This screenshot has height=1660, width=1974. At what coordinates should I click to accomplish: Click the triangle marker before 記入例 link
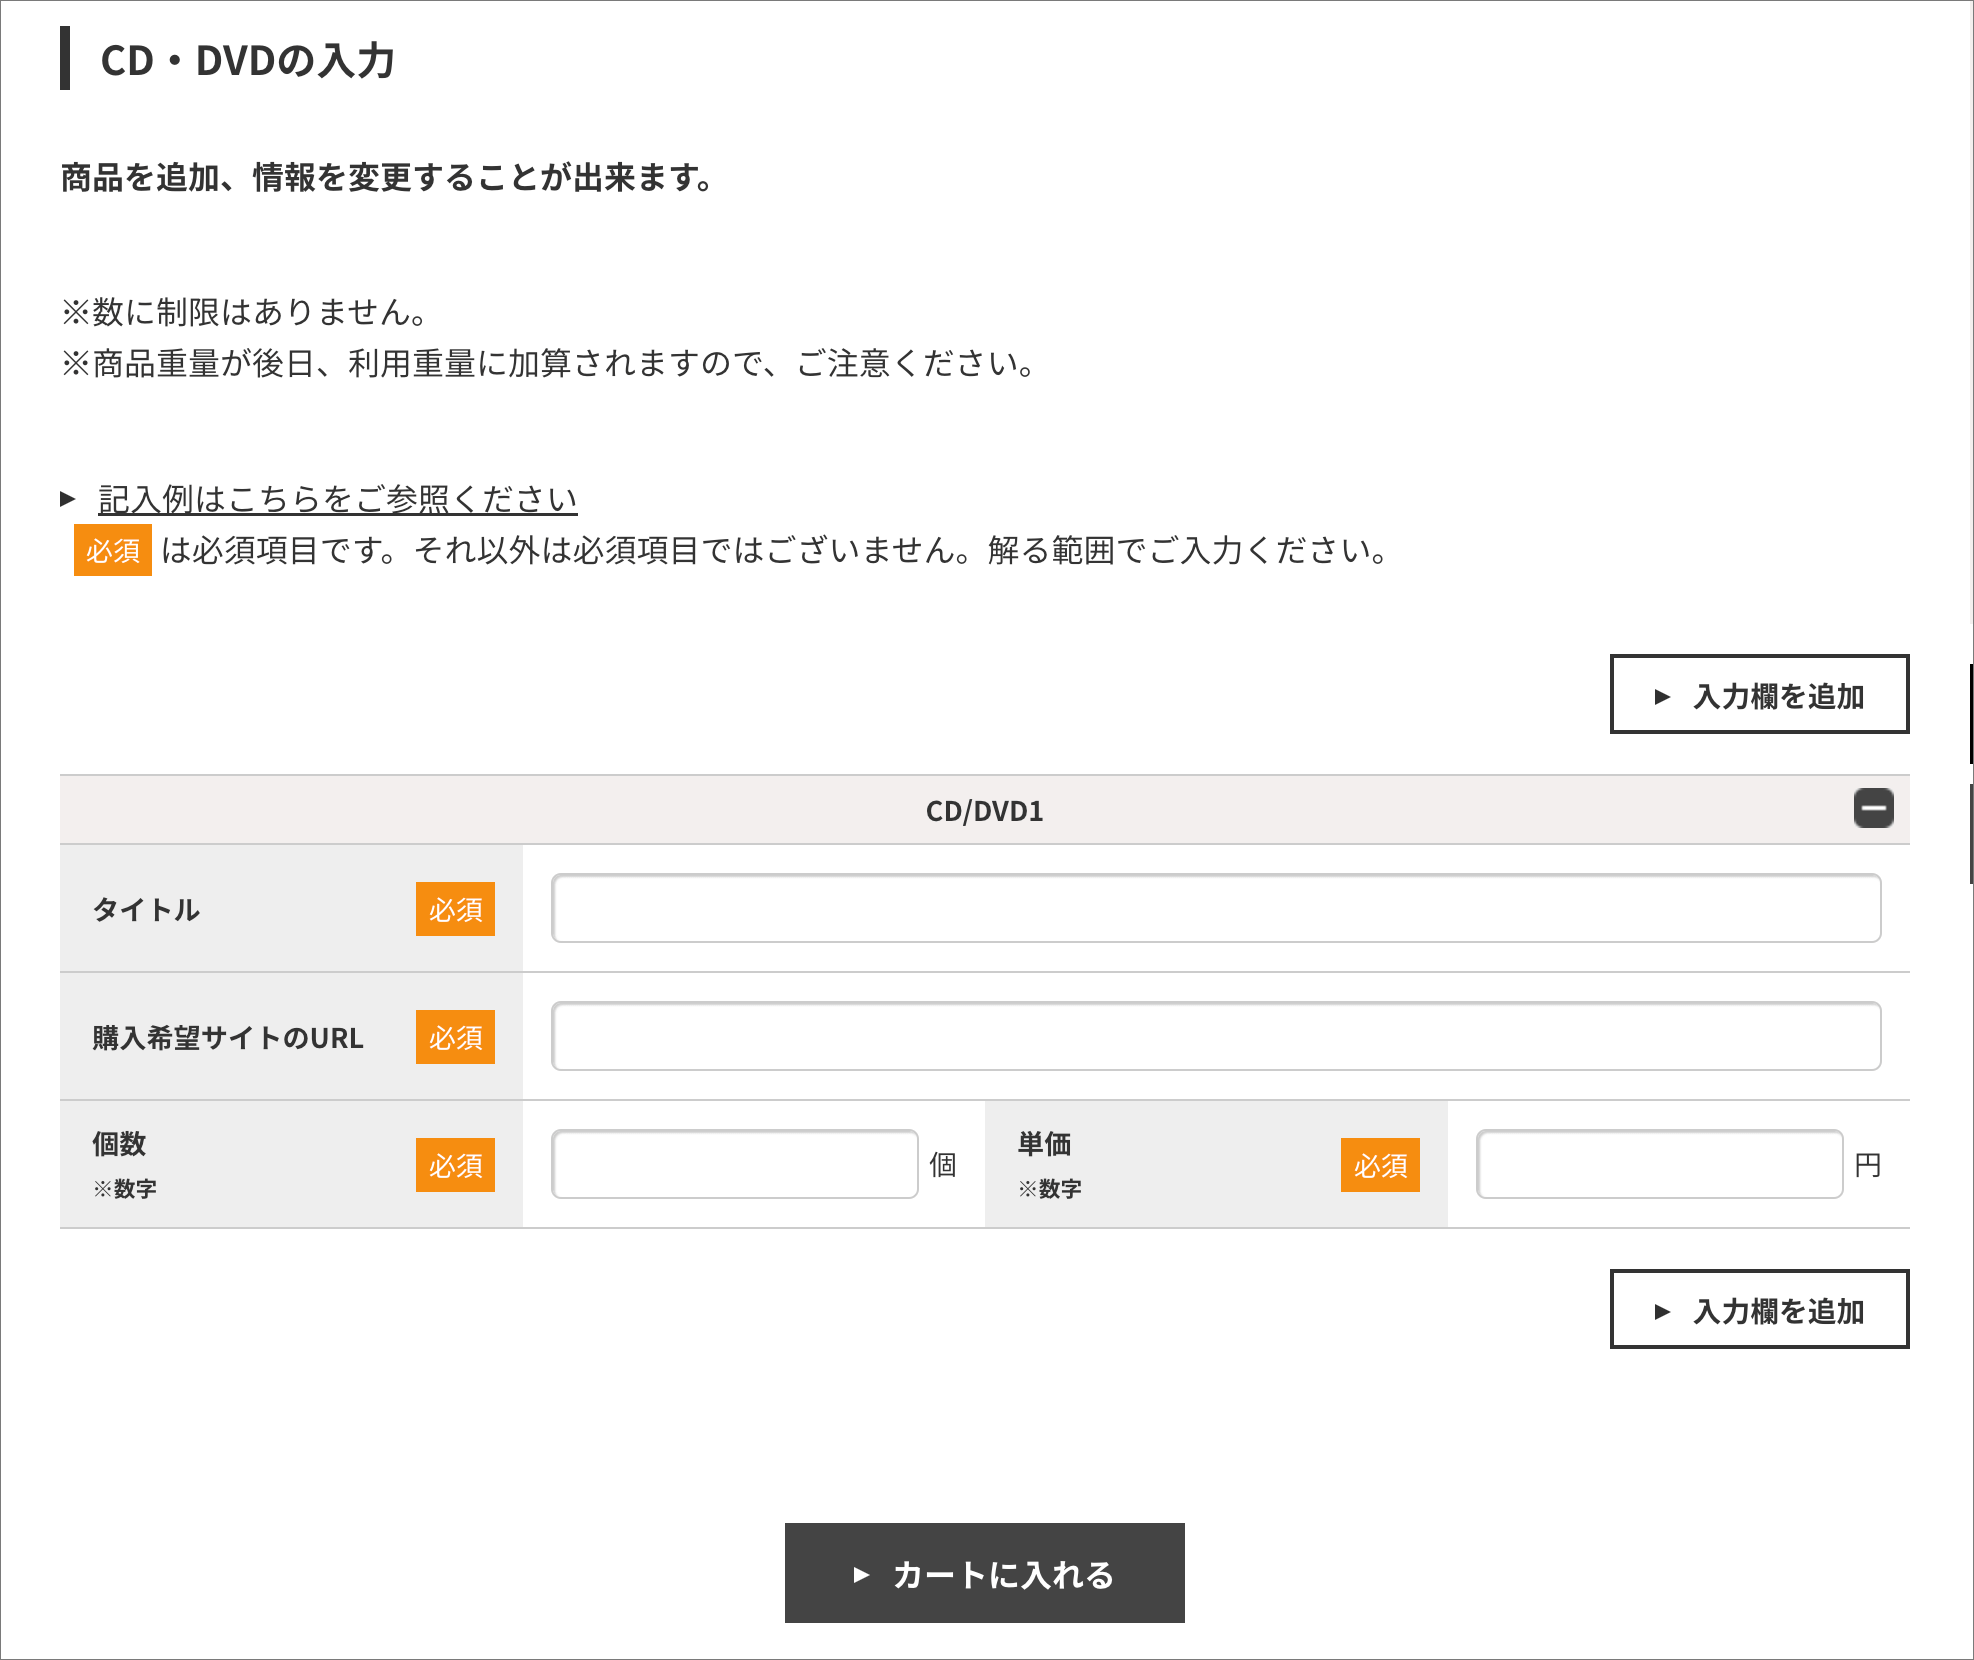coord(68,498)
